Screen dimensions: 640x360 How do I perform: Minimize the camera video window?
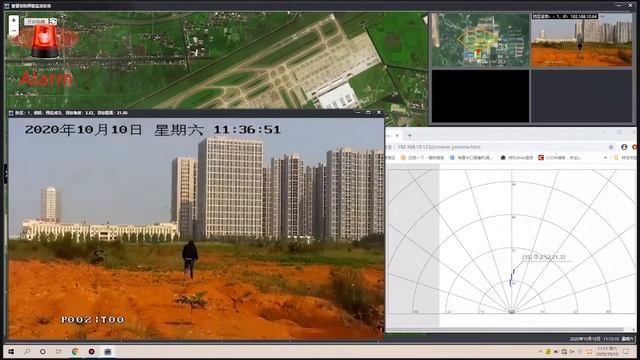[358, 112]
